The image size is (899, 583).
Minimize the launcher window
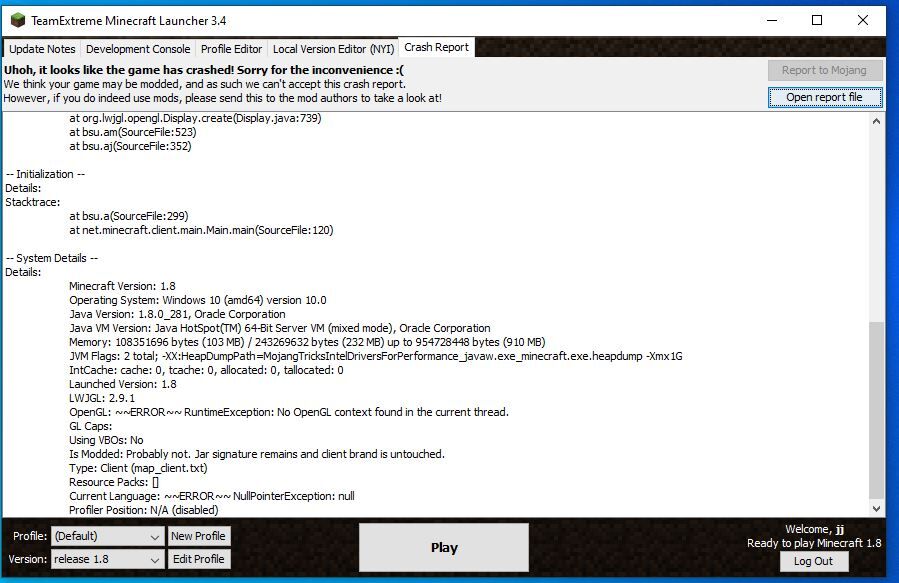772,21
